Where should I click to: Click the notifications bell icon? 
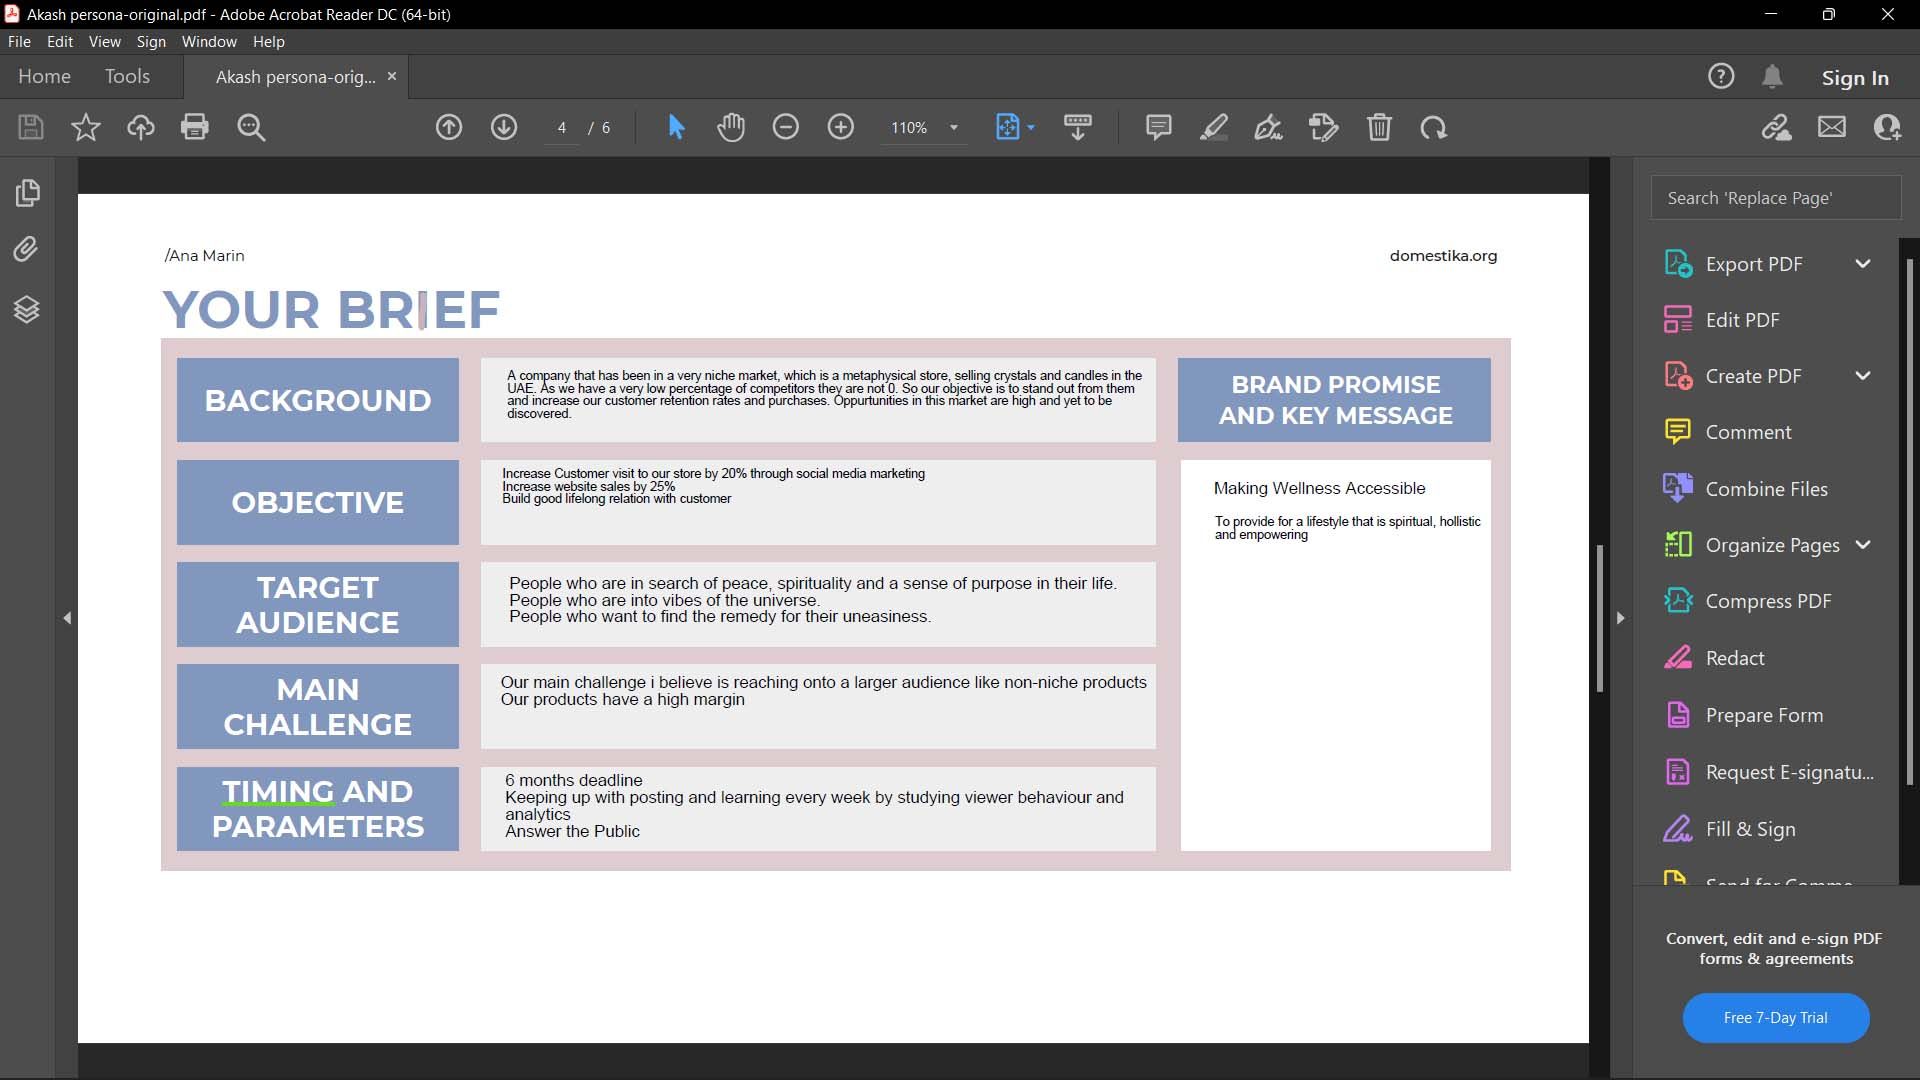tap(1772, 77)
